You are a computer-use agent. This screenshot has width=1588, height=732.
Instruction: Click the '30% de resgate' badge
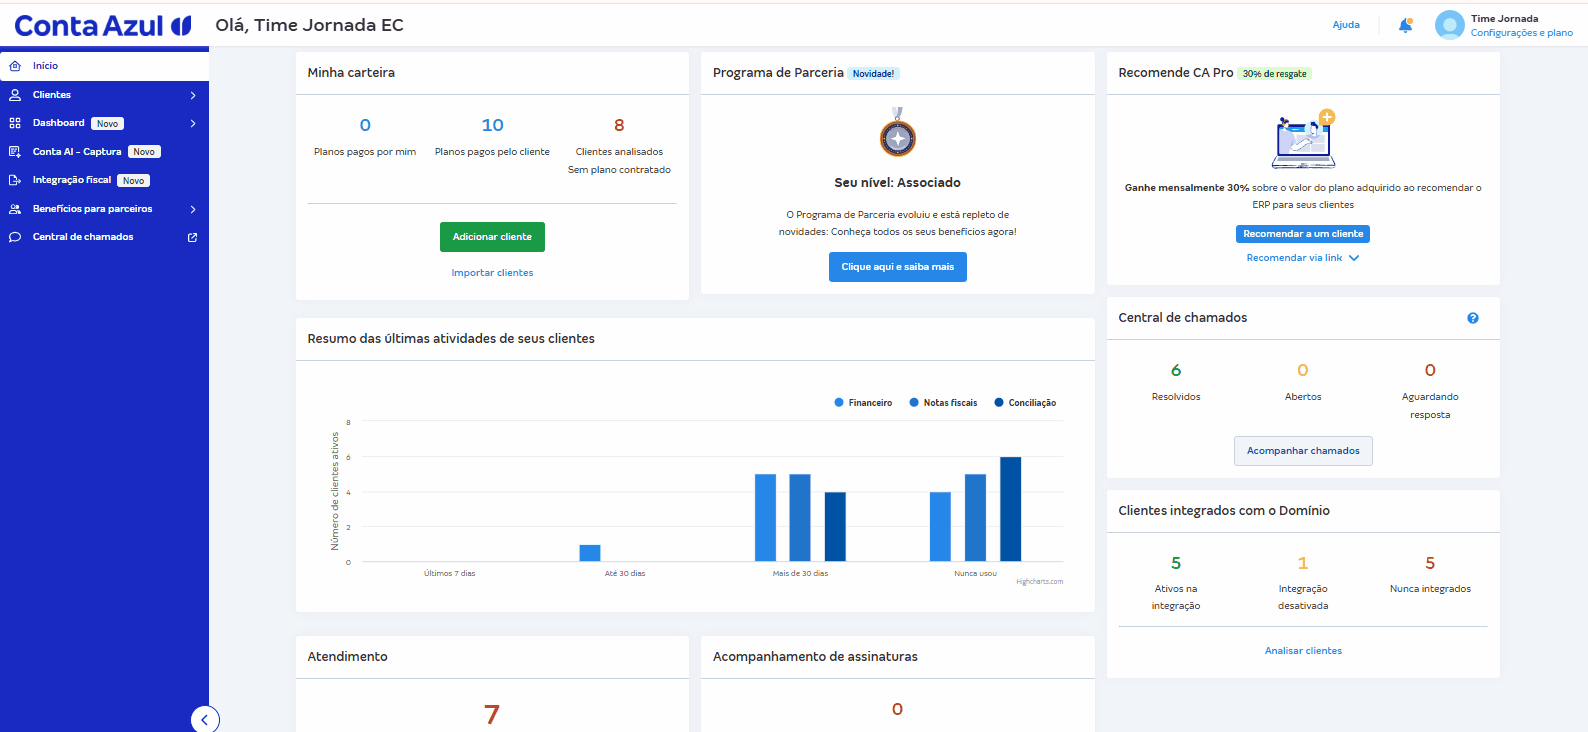(x=1275, y=74)
